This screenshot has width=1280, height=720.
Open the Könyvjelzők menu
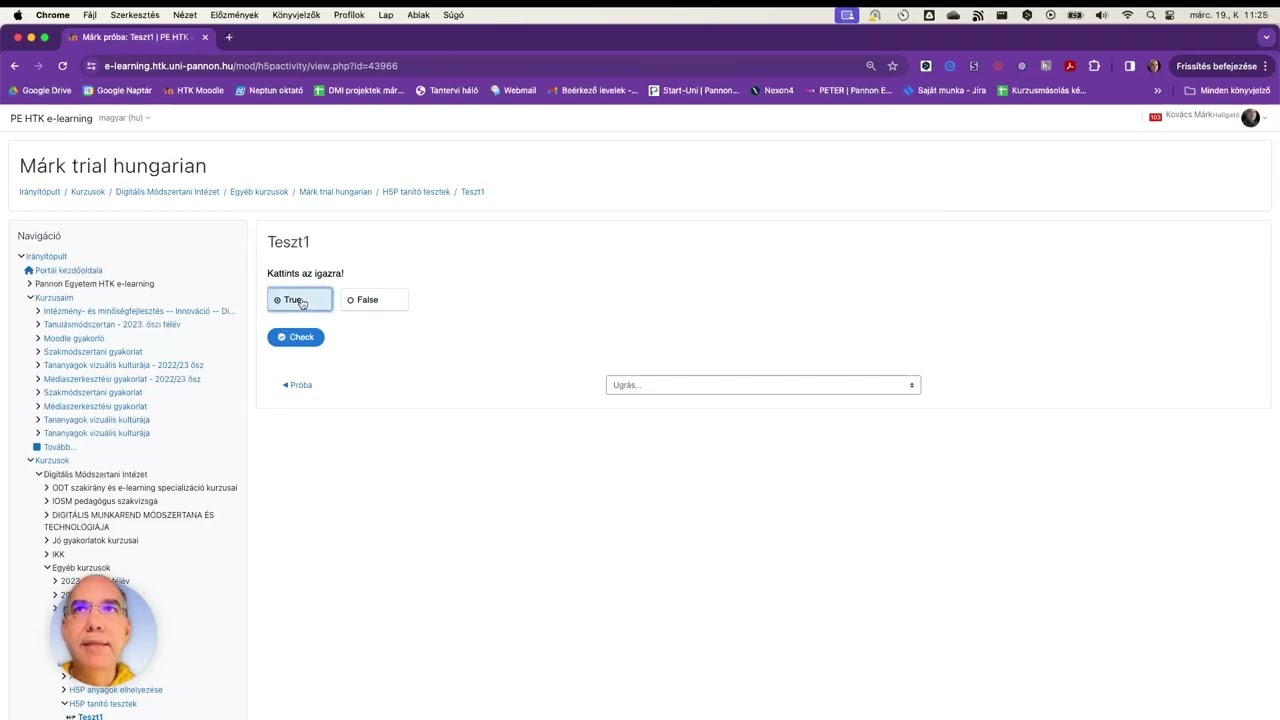point(296,15)
